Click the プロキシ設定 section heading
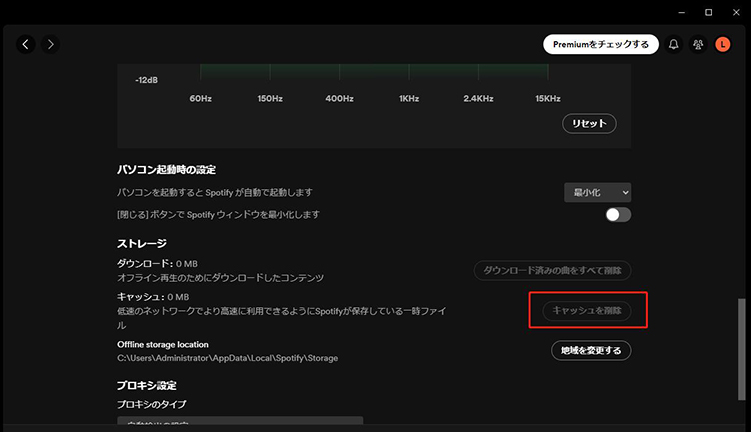This screenshot has height=432, width=751. point(147,386)
